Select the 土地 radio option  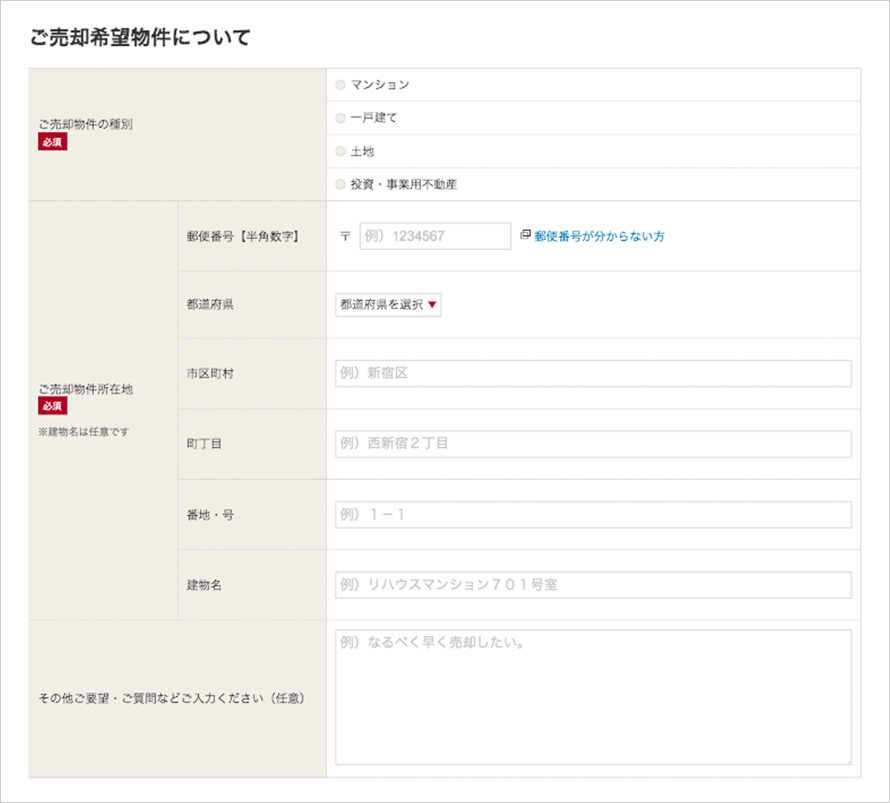[x=341, y=152]
